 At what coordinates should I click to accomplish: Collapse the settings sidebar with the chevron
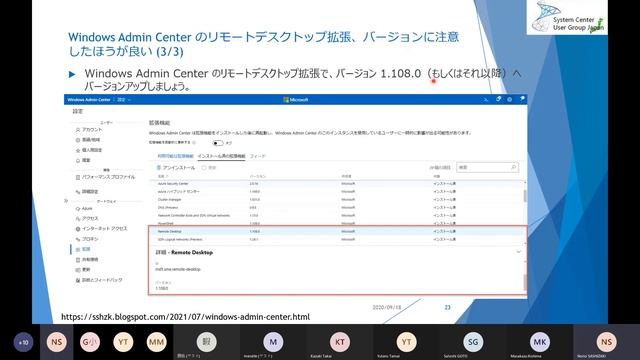click(x=66, y=201)
